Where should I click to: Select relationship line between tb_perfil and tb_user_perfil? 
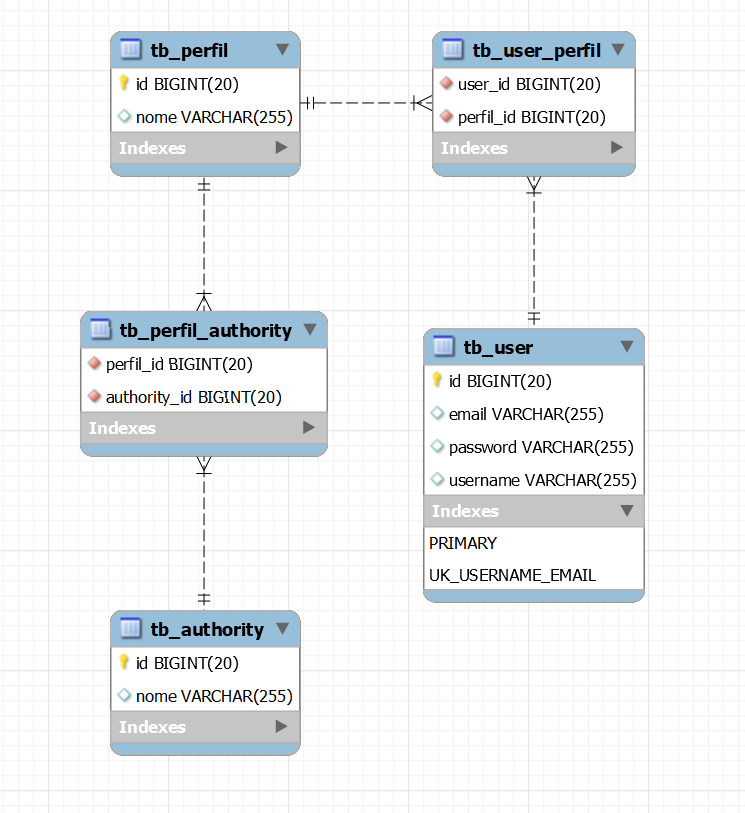click(366, 103)
